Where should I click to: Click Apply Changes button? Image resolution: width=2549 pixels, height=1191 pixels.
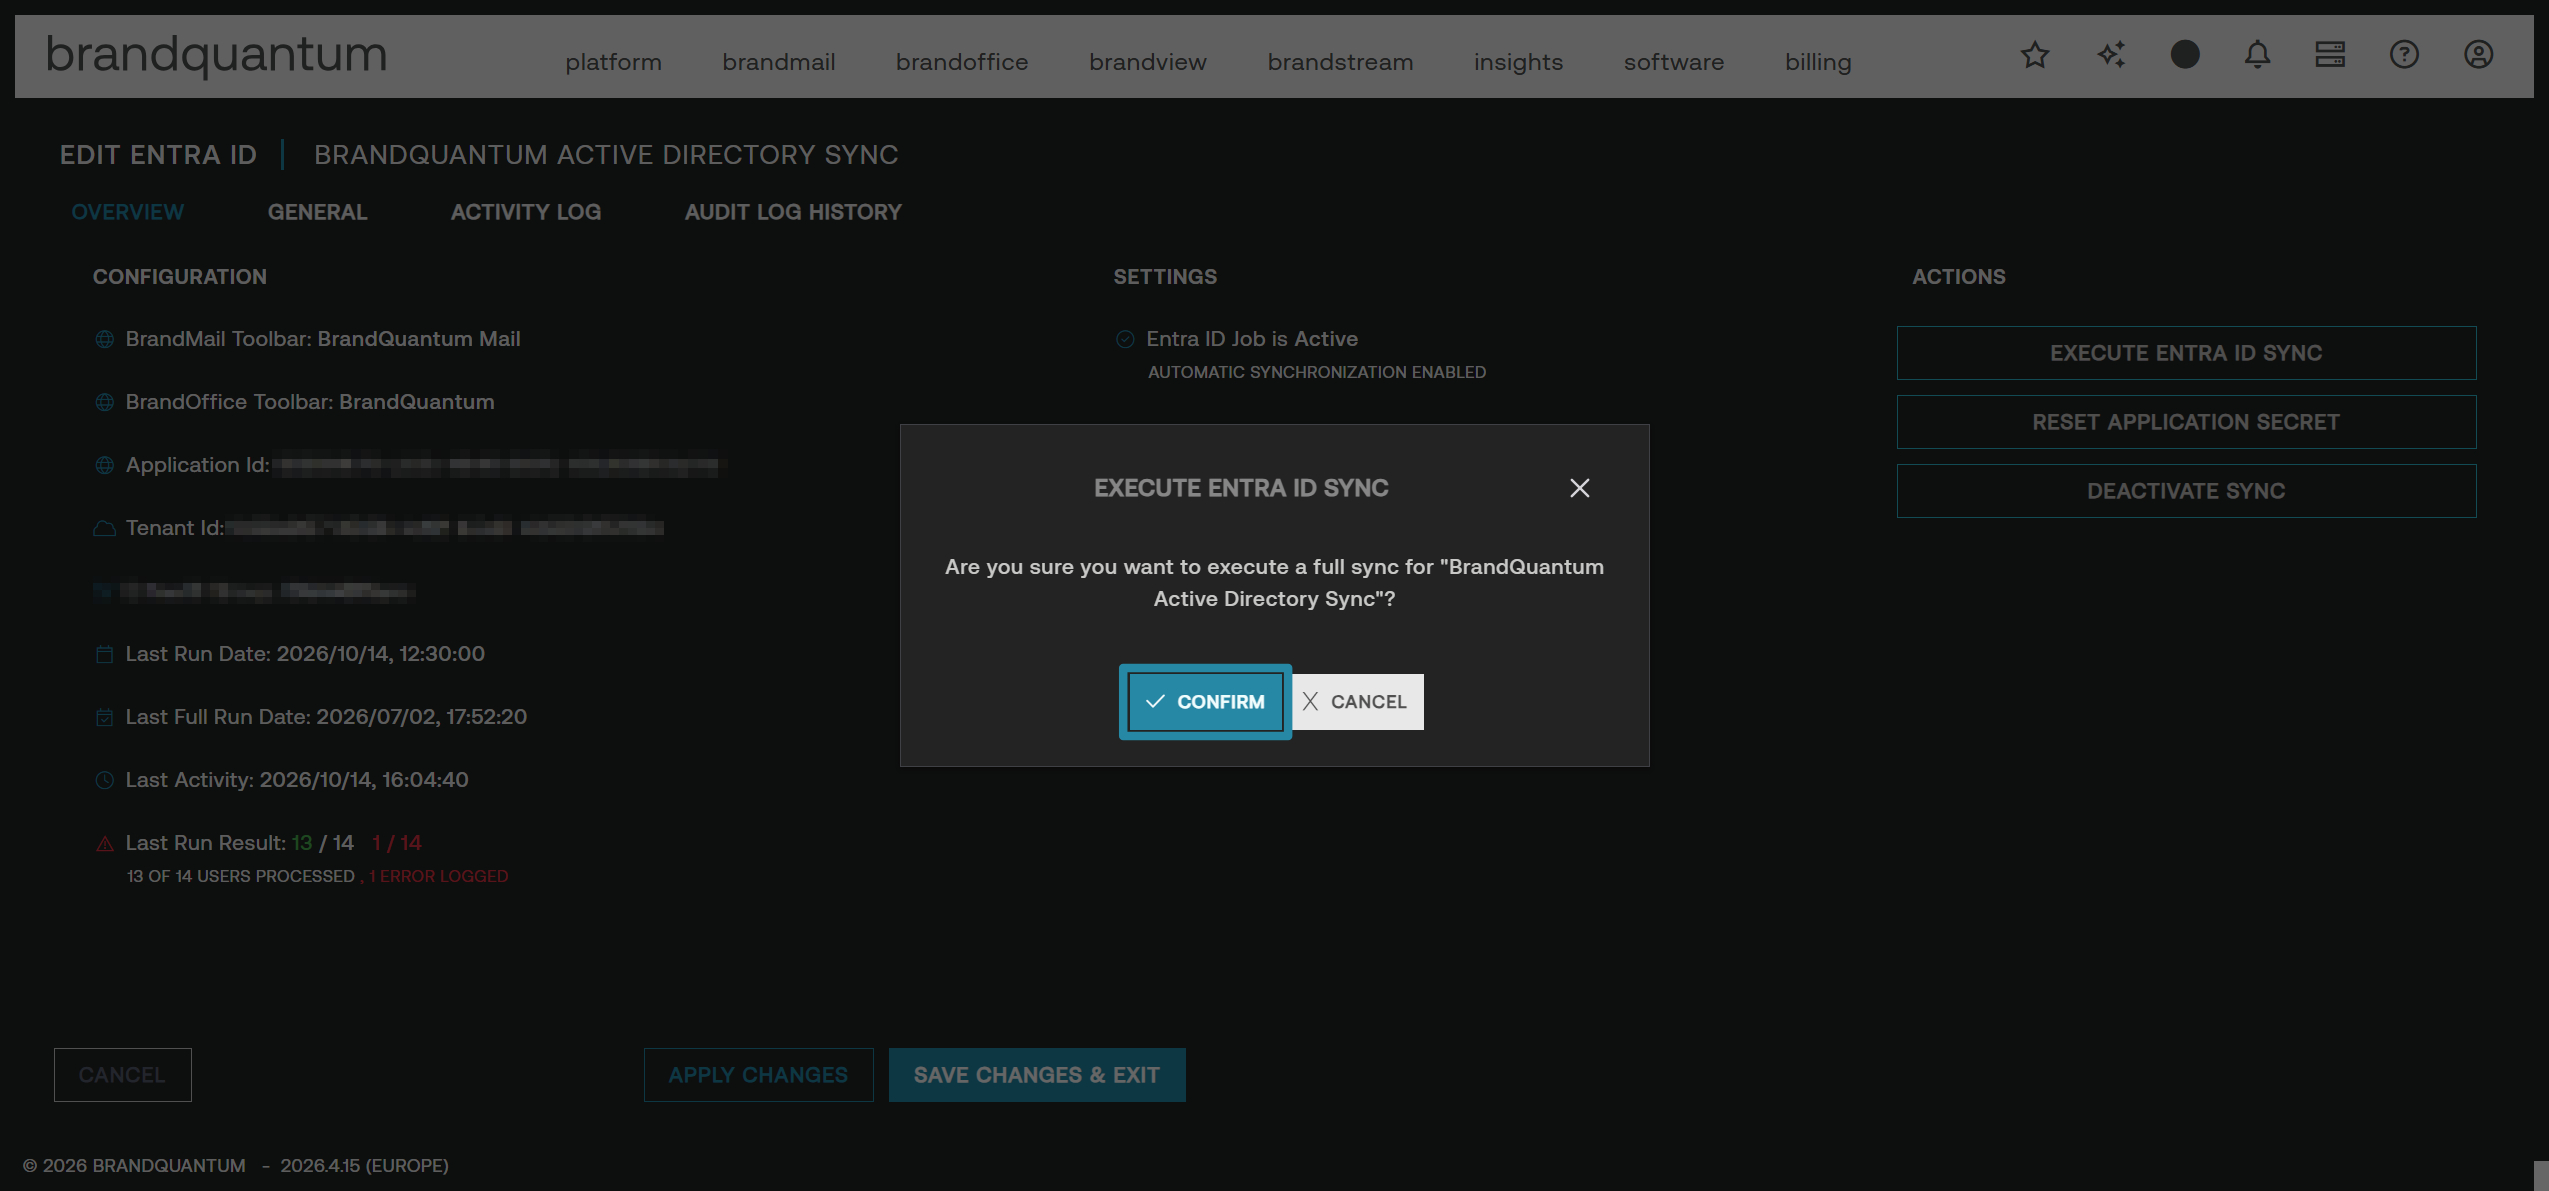click(758, 1075)
